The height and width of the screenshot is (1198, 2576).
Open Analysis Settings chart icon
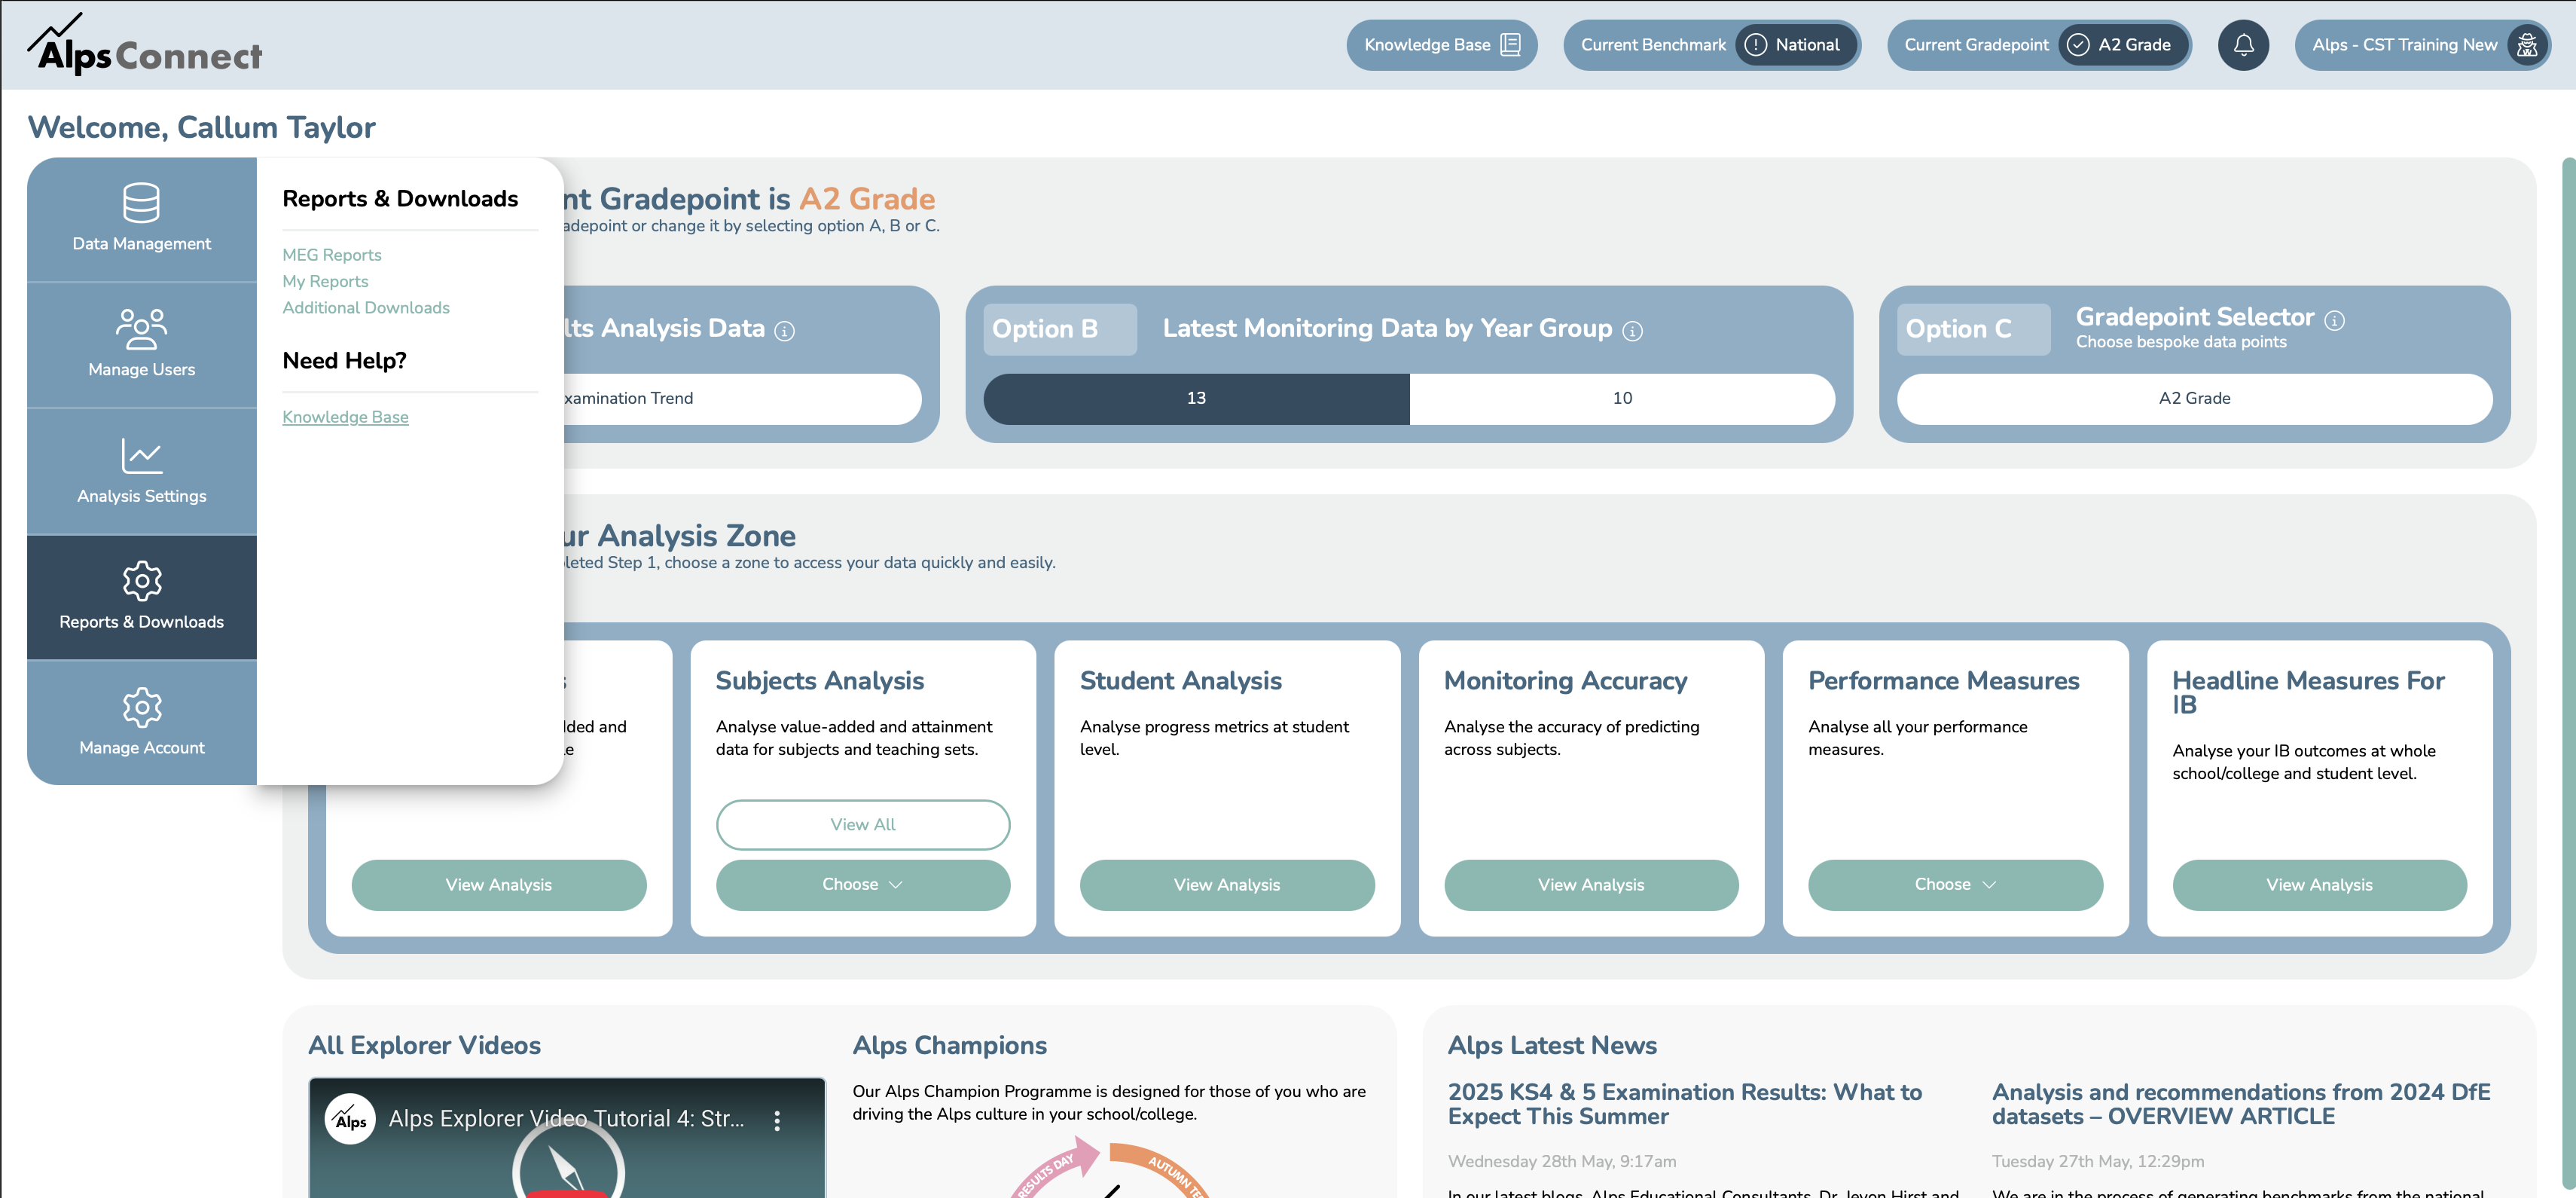141,456
